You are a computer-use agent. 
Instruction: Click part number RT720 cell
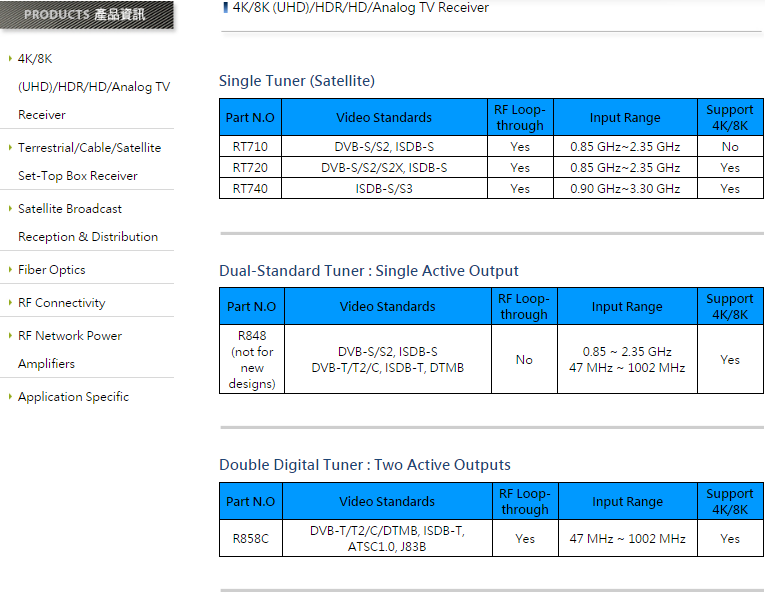coord(250,167)
